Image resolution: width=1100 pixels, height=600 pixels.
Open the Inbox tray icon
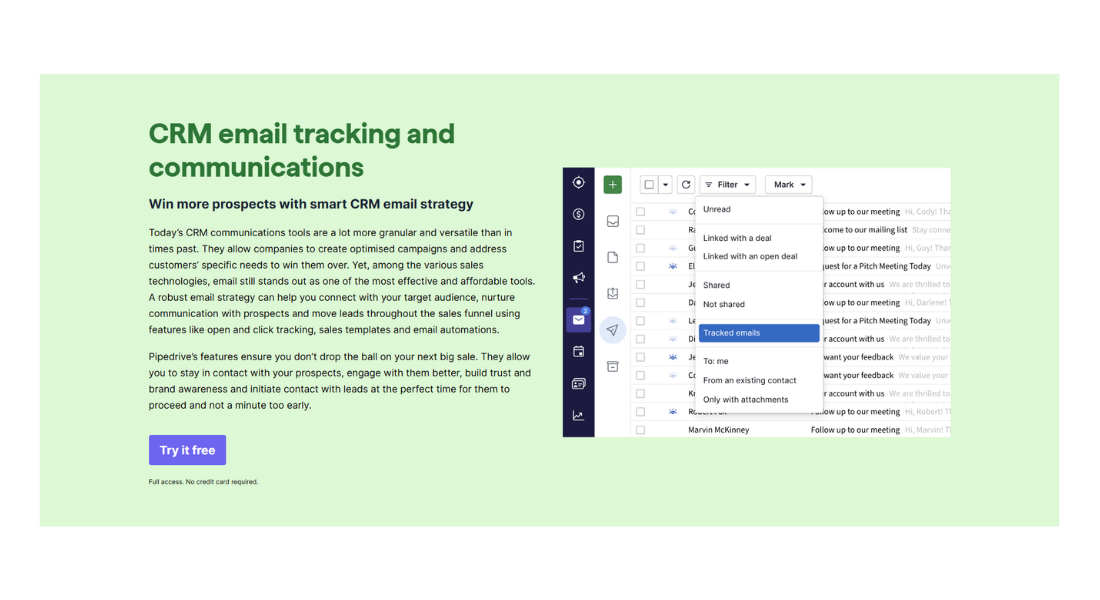coord(612,221)
